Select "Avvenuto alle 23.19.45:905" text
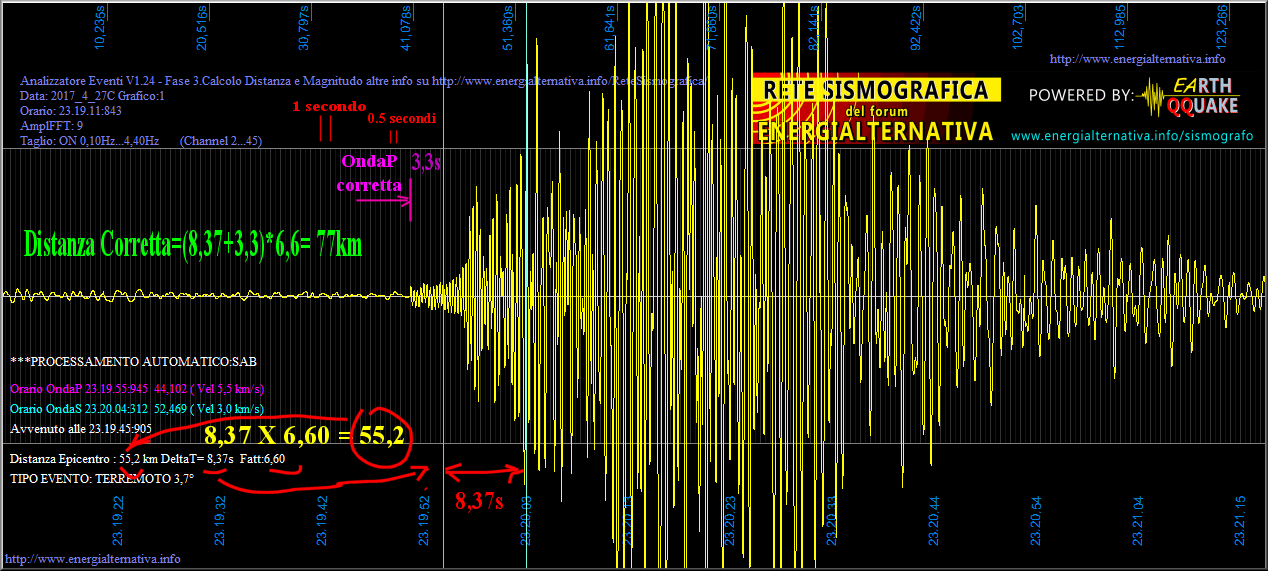Screen dimensions: 1268x571 (81, 428)
